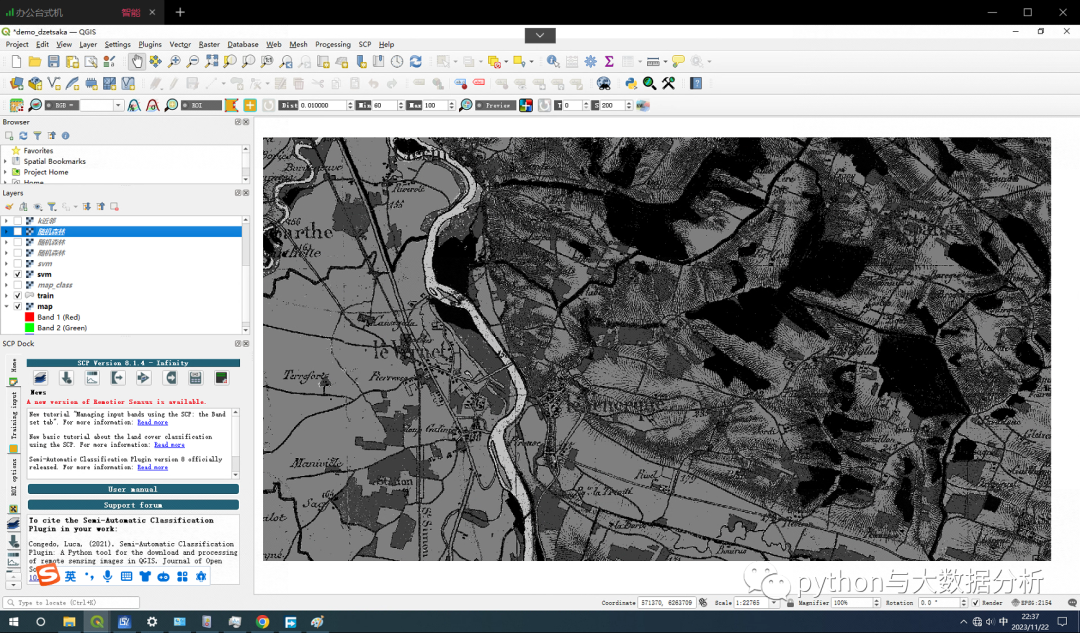Click the Support forum button
The height and width of the screenshot is (633, 1080).
pyautogui.click(x=133, y=505)
